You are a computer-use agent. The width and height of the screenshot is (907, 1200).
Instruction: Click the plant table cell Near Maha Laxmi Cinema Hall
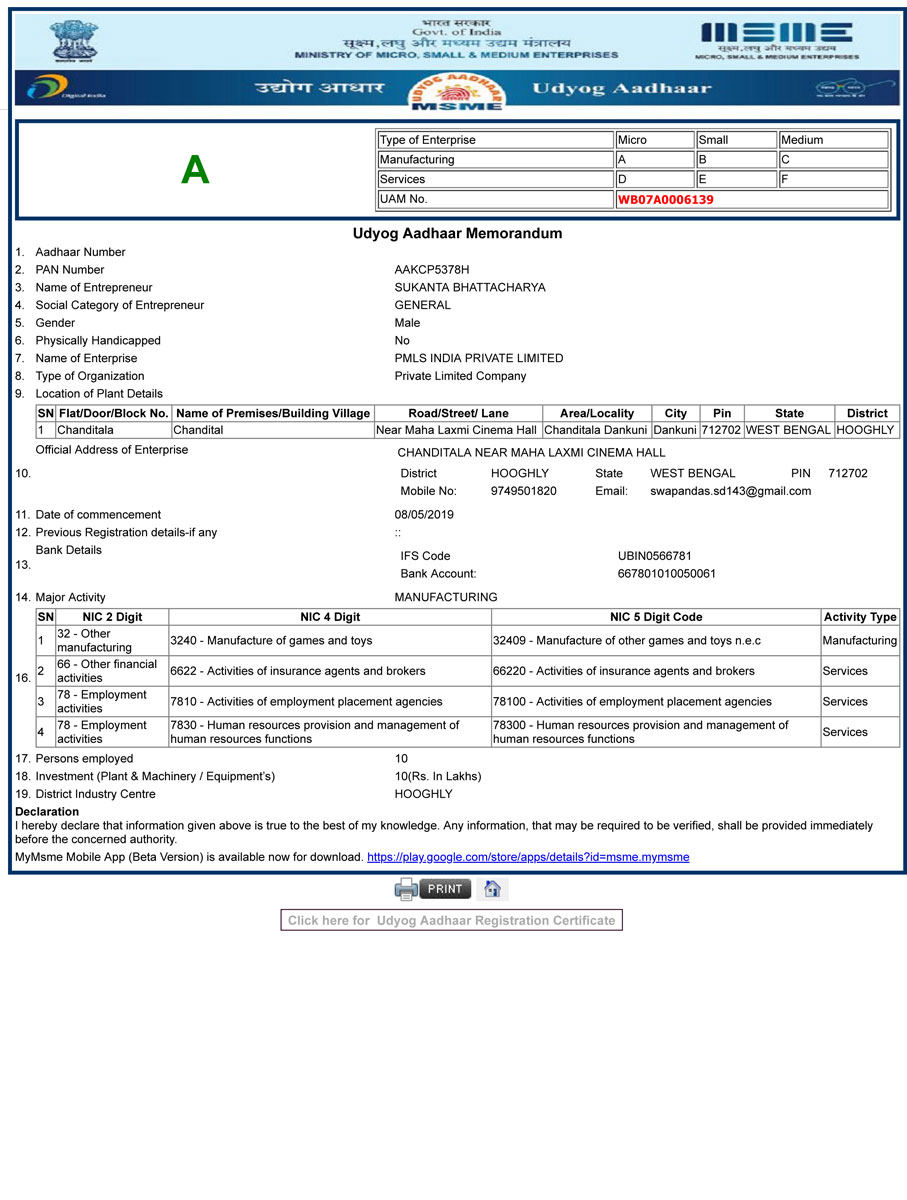(458, 430)
